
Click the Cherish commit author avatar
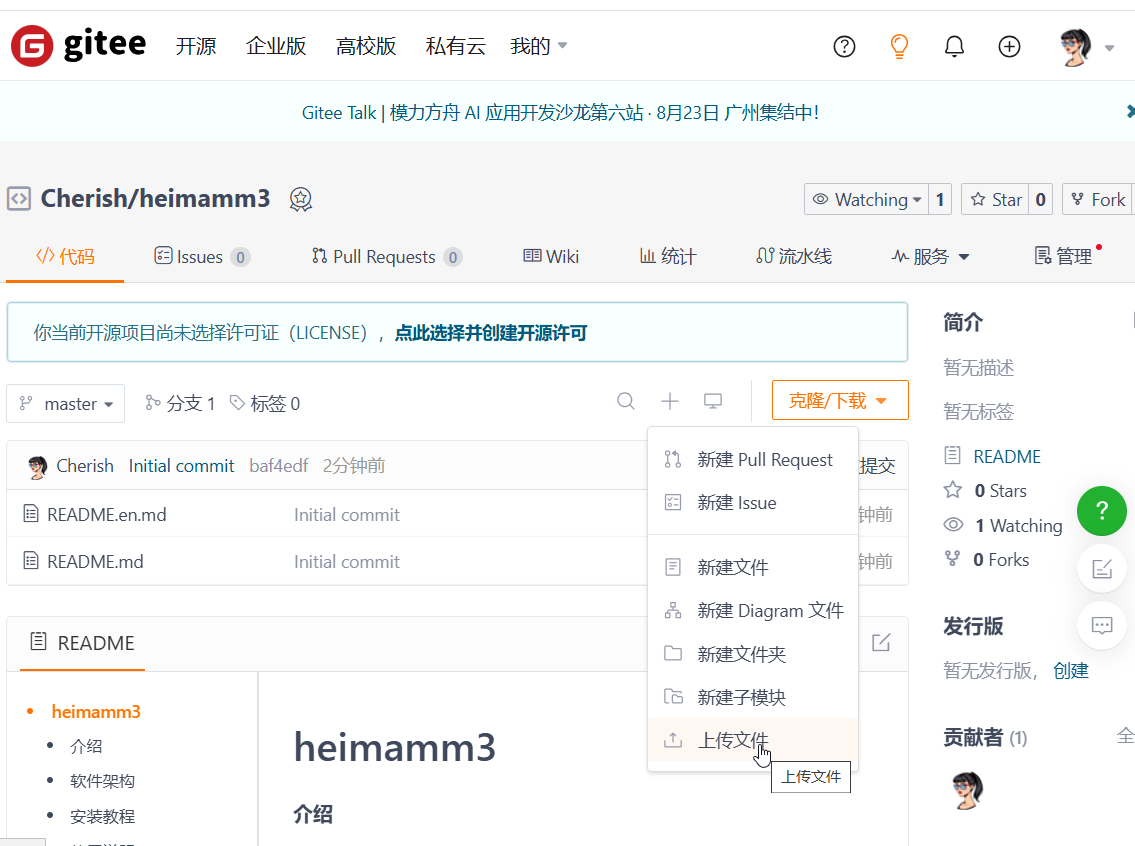point(38,467)
